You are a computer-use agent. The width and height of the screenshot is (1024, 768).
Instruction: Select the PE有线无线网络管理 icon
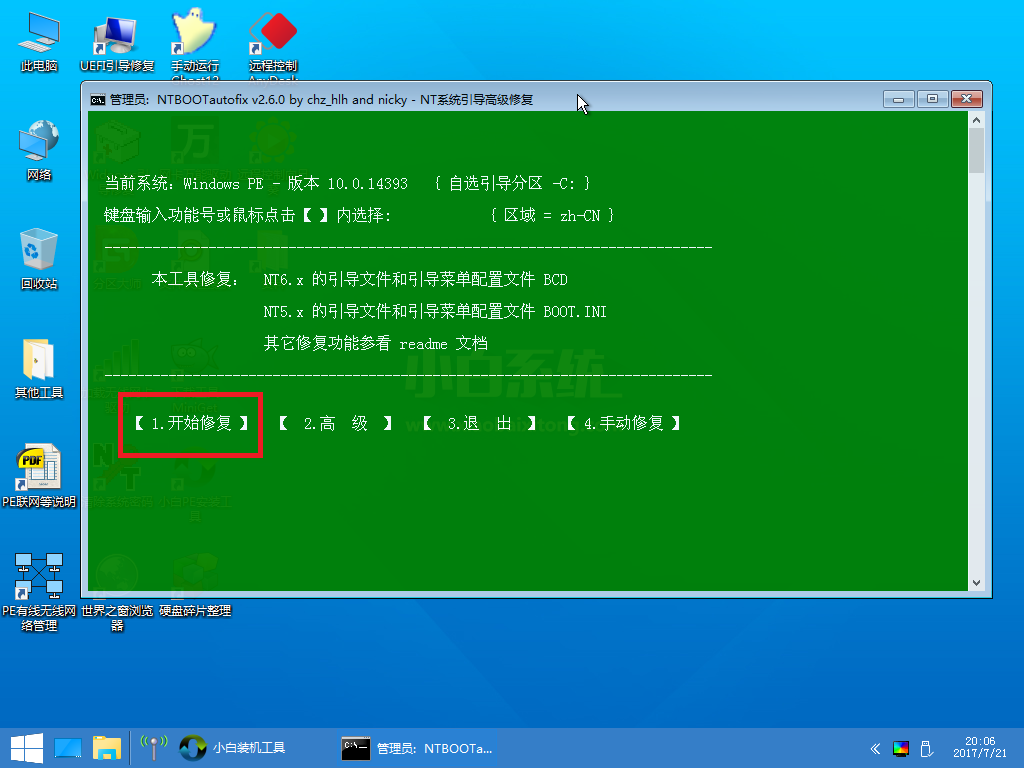click(x=39, y=592)
